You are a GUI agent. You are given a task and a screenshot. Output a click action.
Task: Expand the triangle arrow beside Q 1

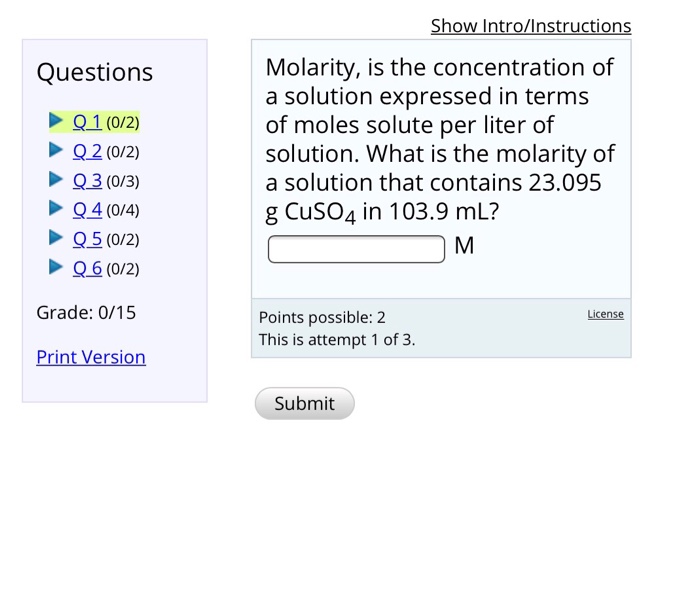point(56,120)
